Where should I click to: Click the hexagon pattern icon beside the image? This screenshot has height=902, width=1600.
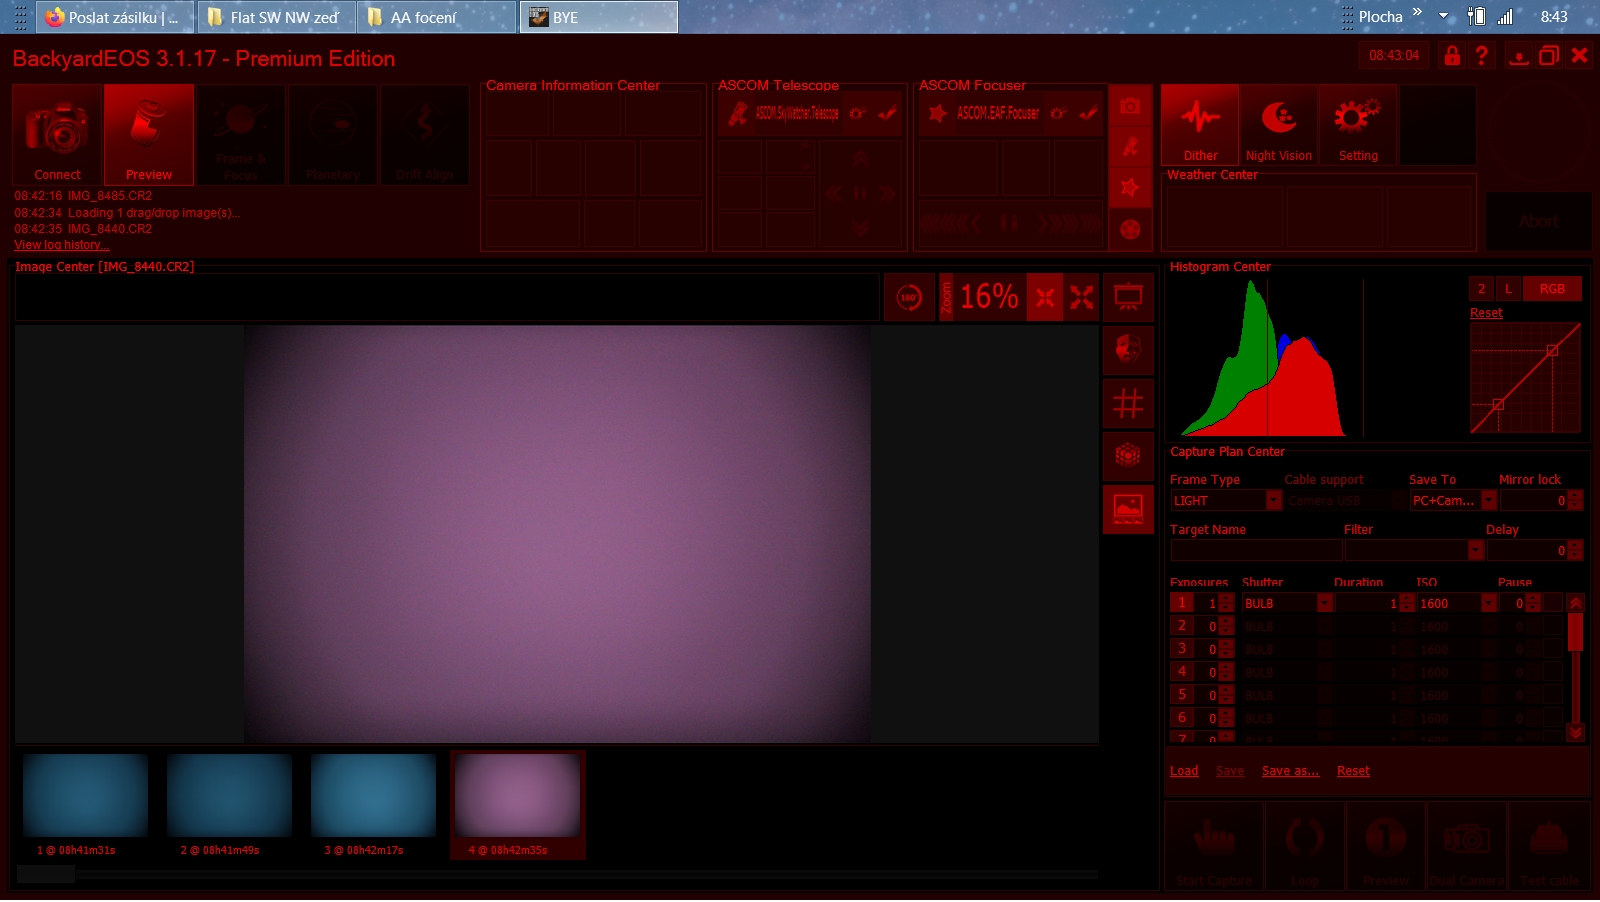(x=1128, y=456)
